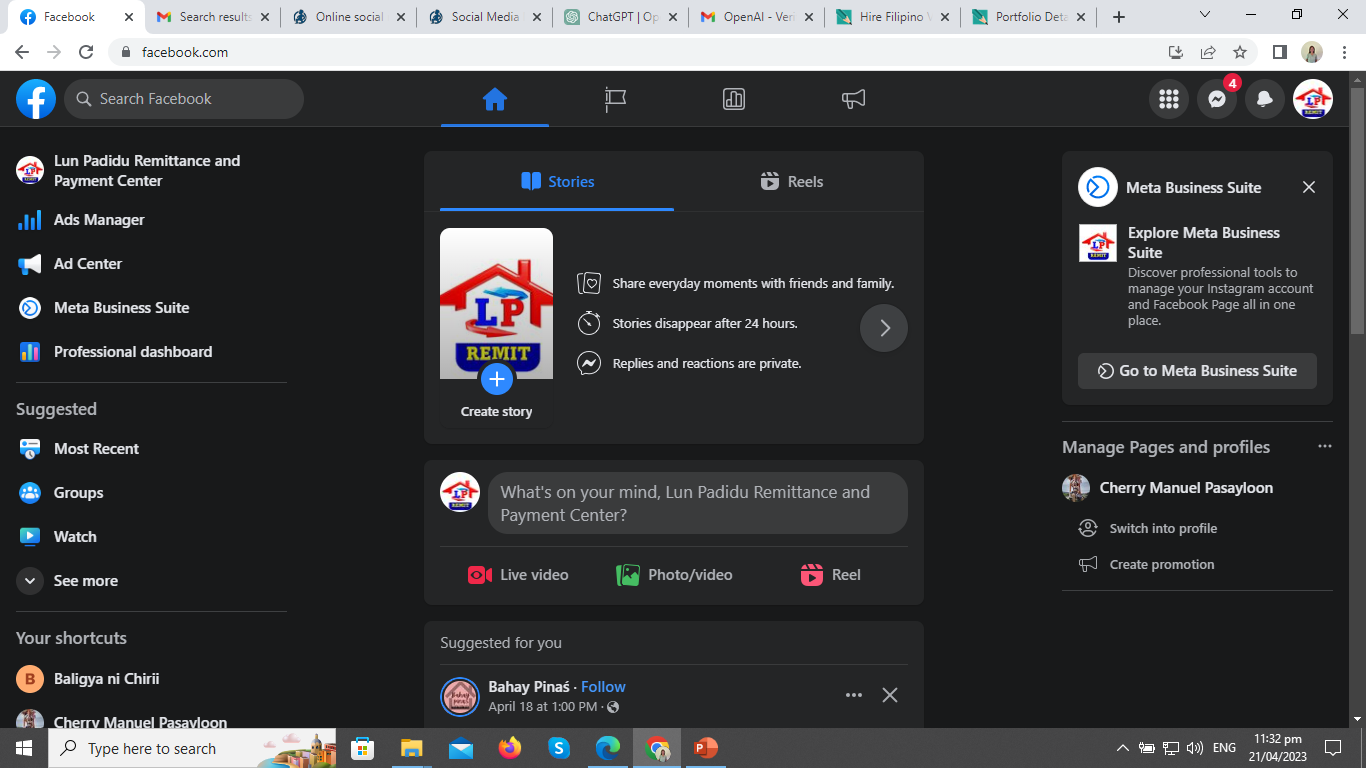Screen dimensions: 1366x768
Task: Switch to the Hire Filipino browser tab
Action: (892, 17)
